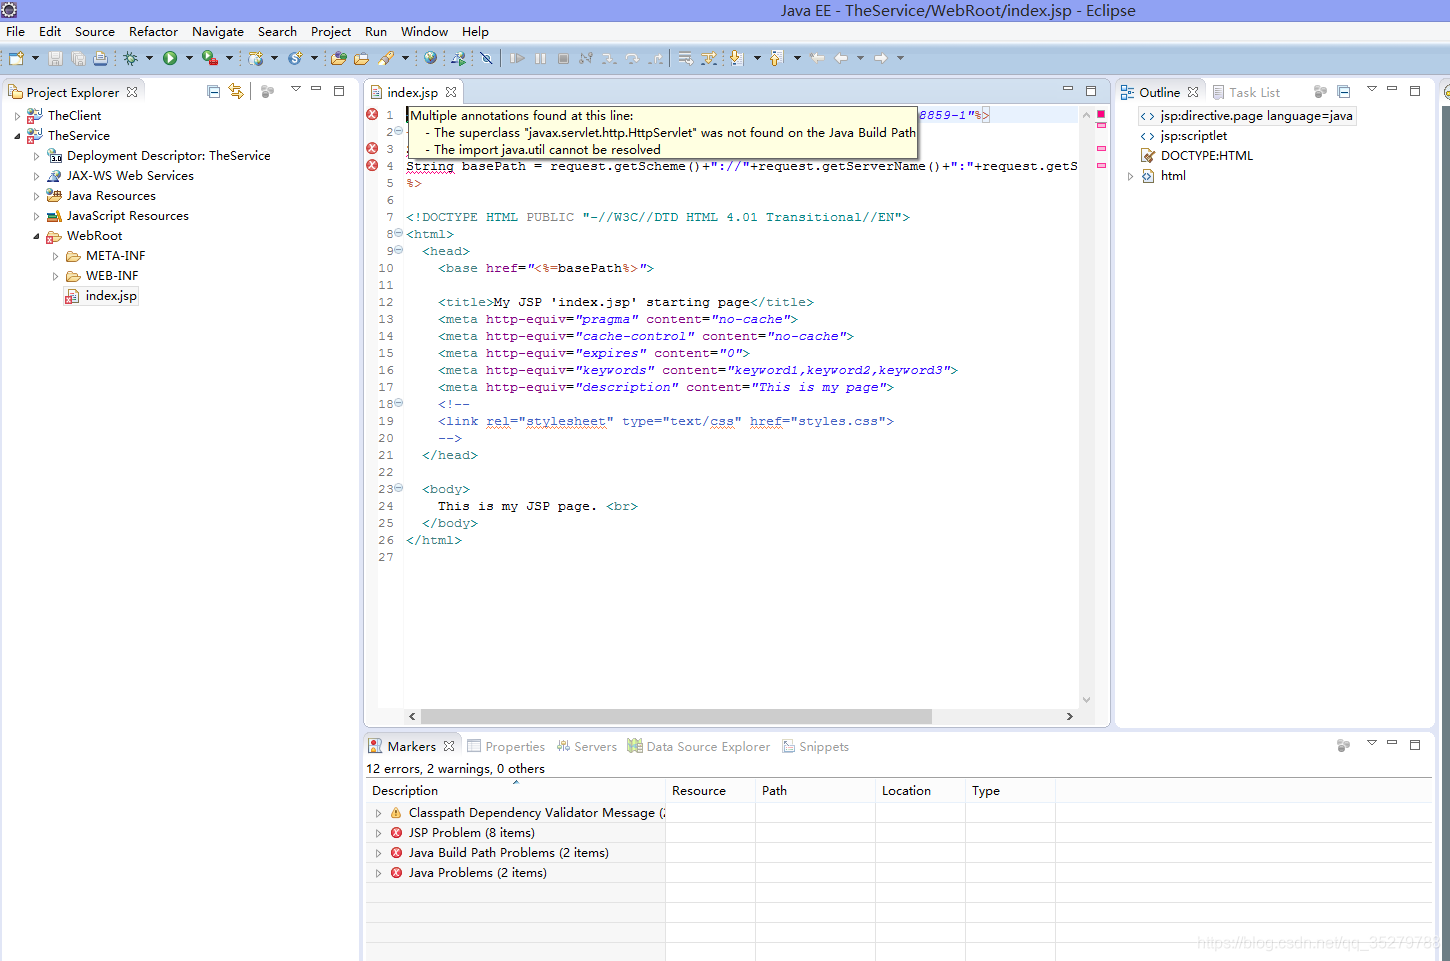Viewport: 1450px width, 961px height.
Task: Open the Run dropdown arrow
Action: [188, 57]
